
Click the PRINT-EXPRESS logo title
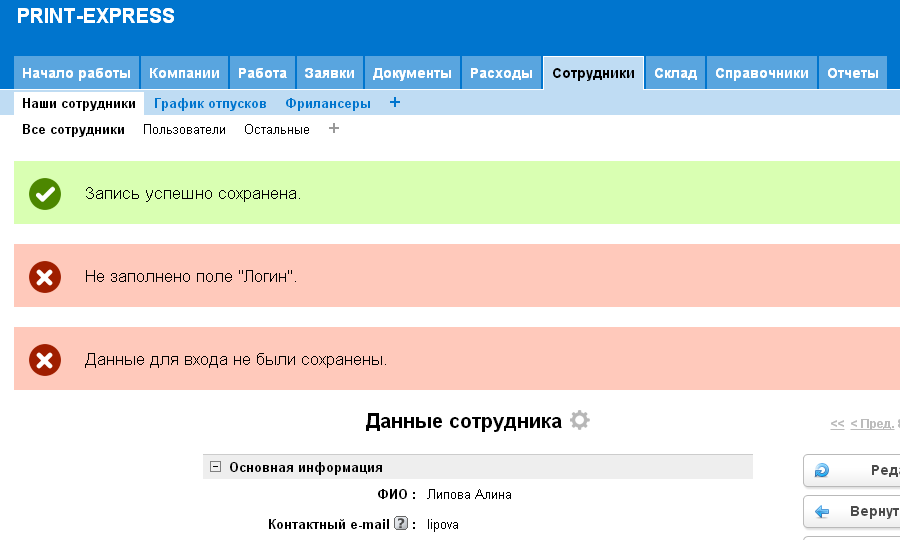(96, 16)
